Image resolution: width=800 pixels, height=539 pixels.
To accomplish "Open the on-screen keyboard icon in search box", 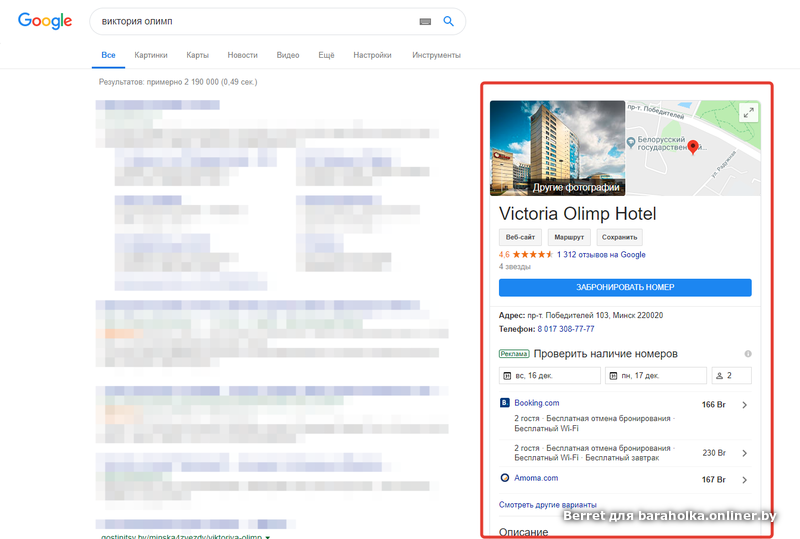I will (x=425, y=21).
